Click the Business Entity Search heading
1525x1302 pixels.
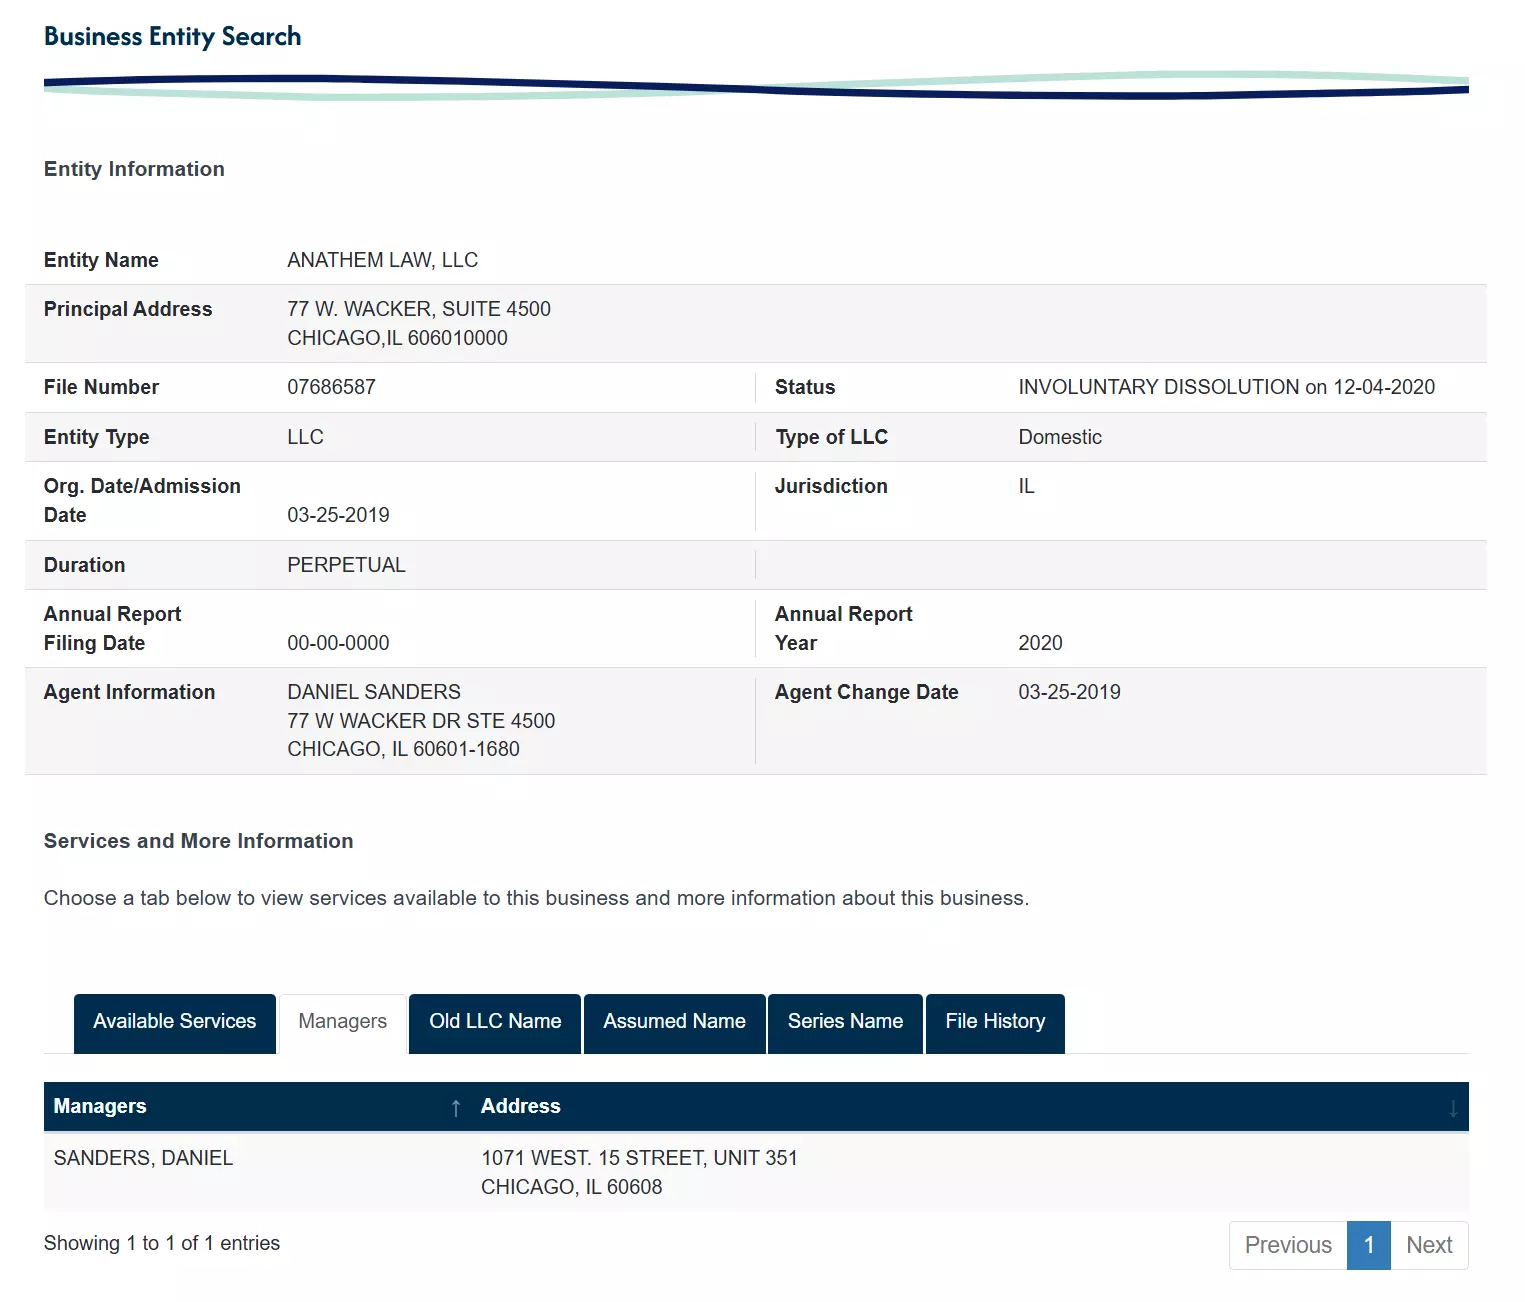click(172, 37)
